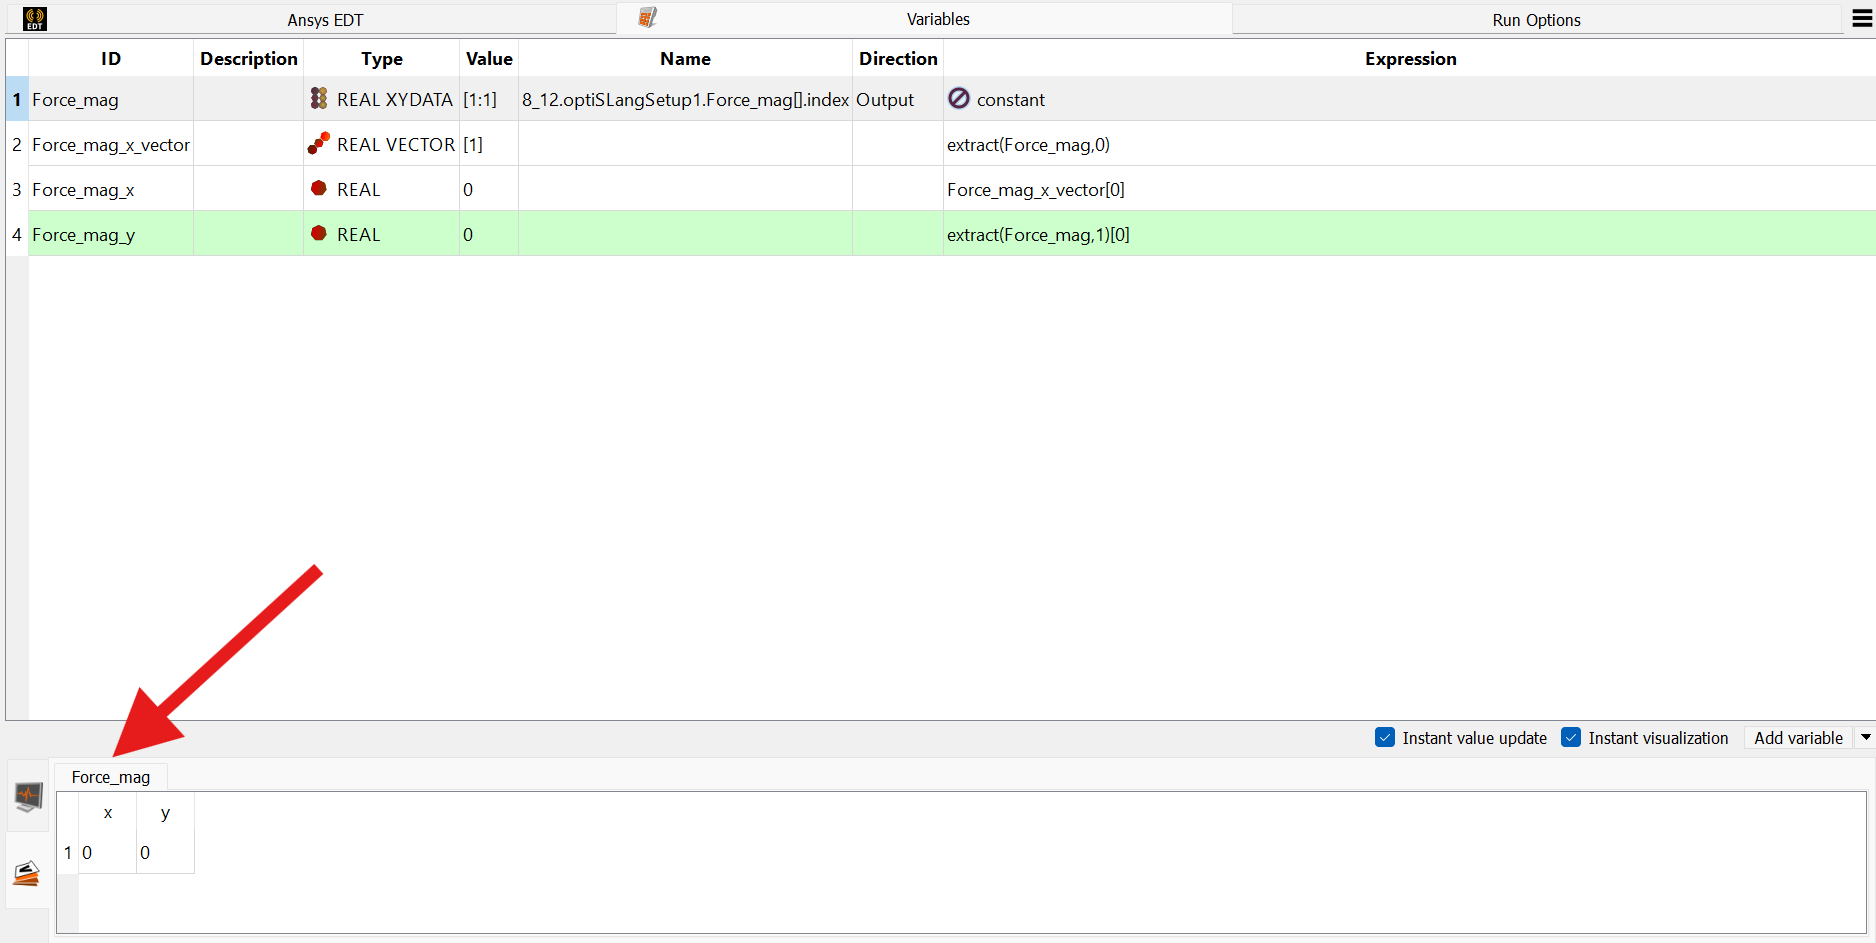The image size is (1876, 943).
Task: Click the REAL XYDATA type icon
Action: click(x=319, y=98)
